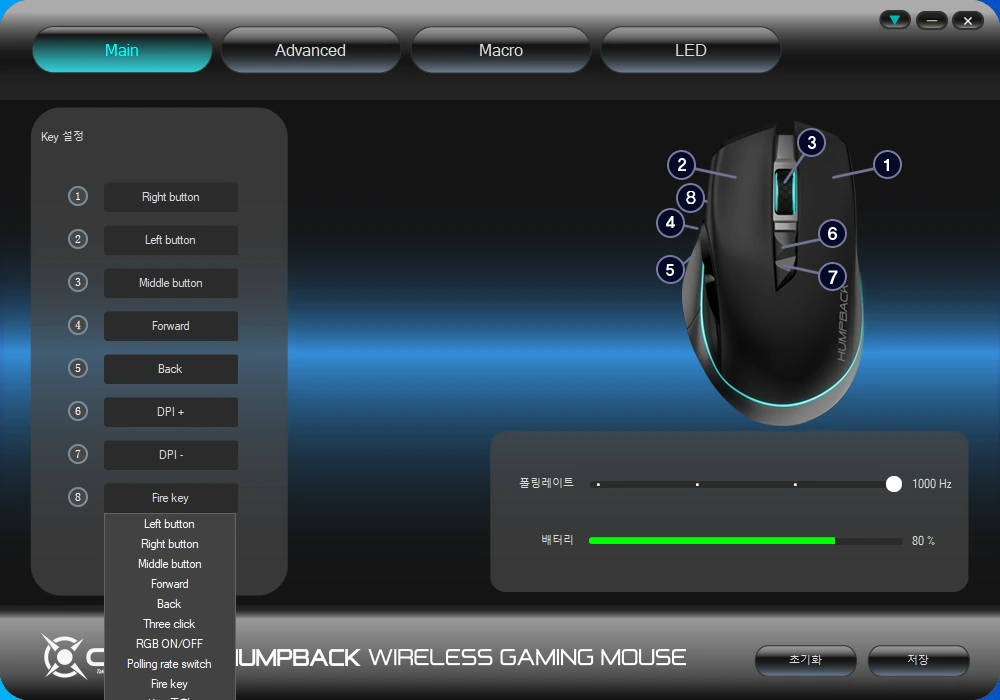Choose Right button from the open list

170,544
